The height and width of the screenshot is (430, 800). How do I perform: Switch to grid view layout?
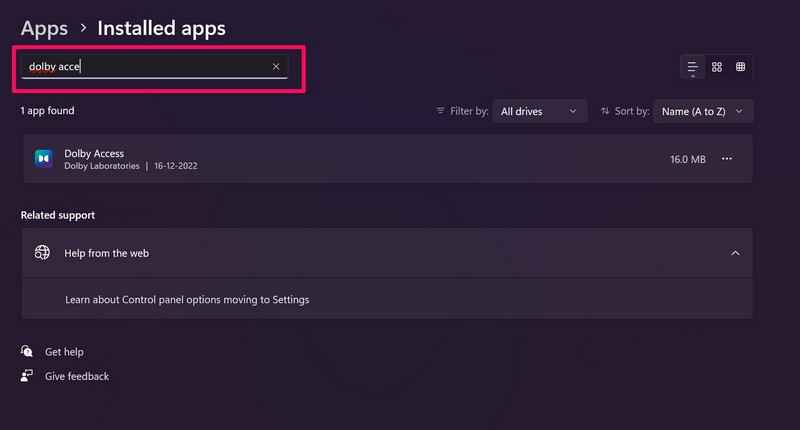(717, 67)
